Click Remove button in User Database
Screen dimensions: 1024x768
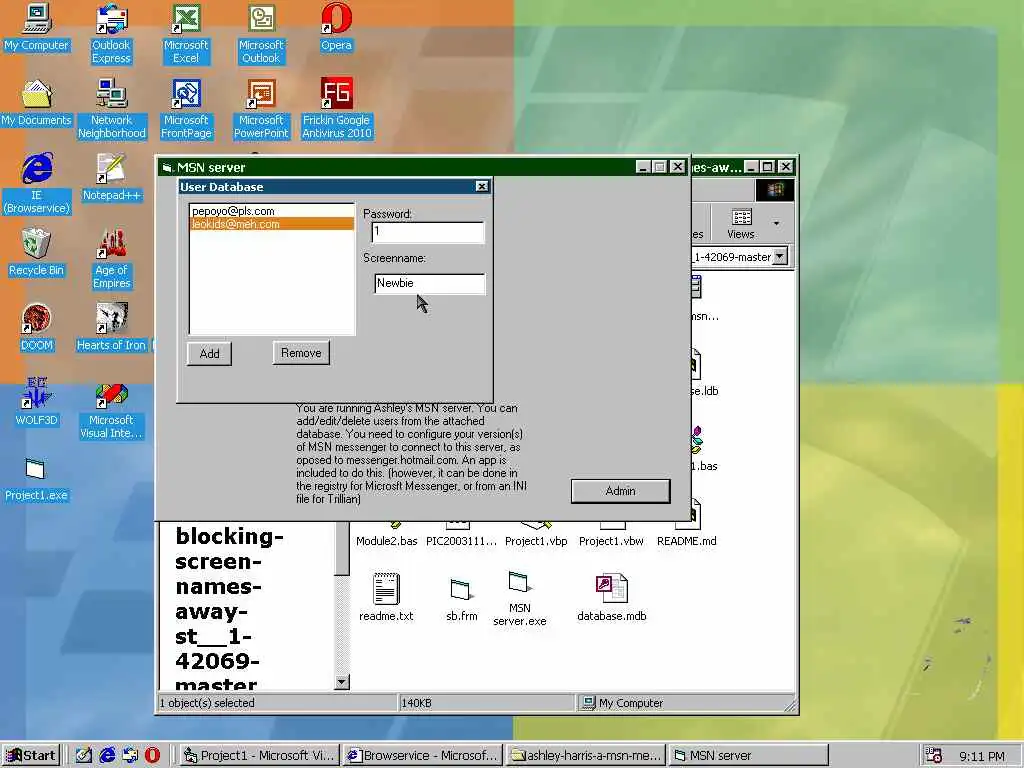pos(301,353)
